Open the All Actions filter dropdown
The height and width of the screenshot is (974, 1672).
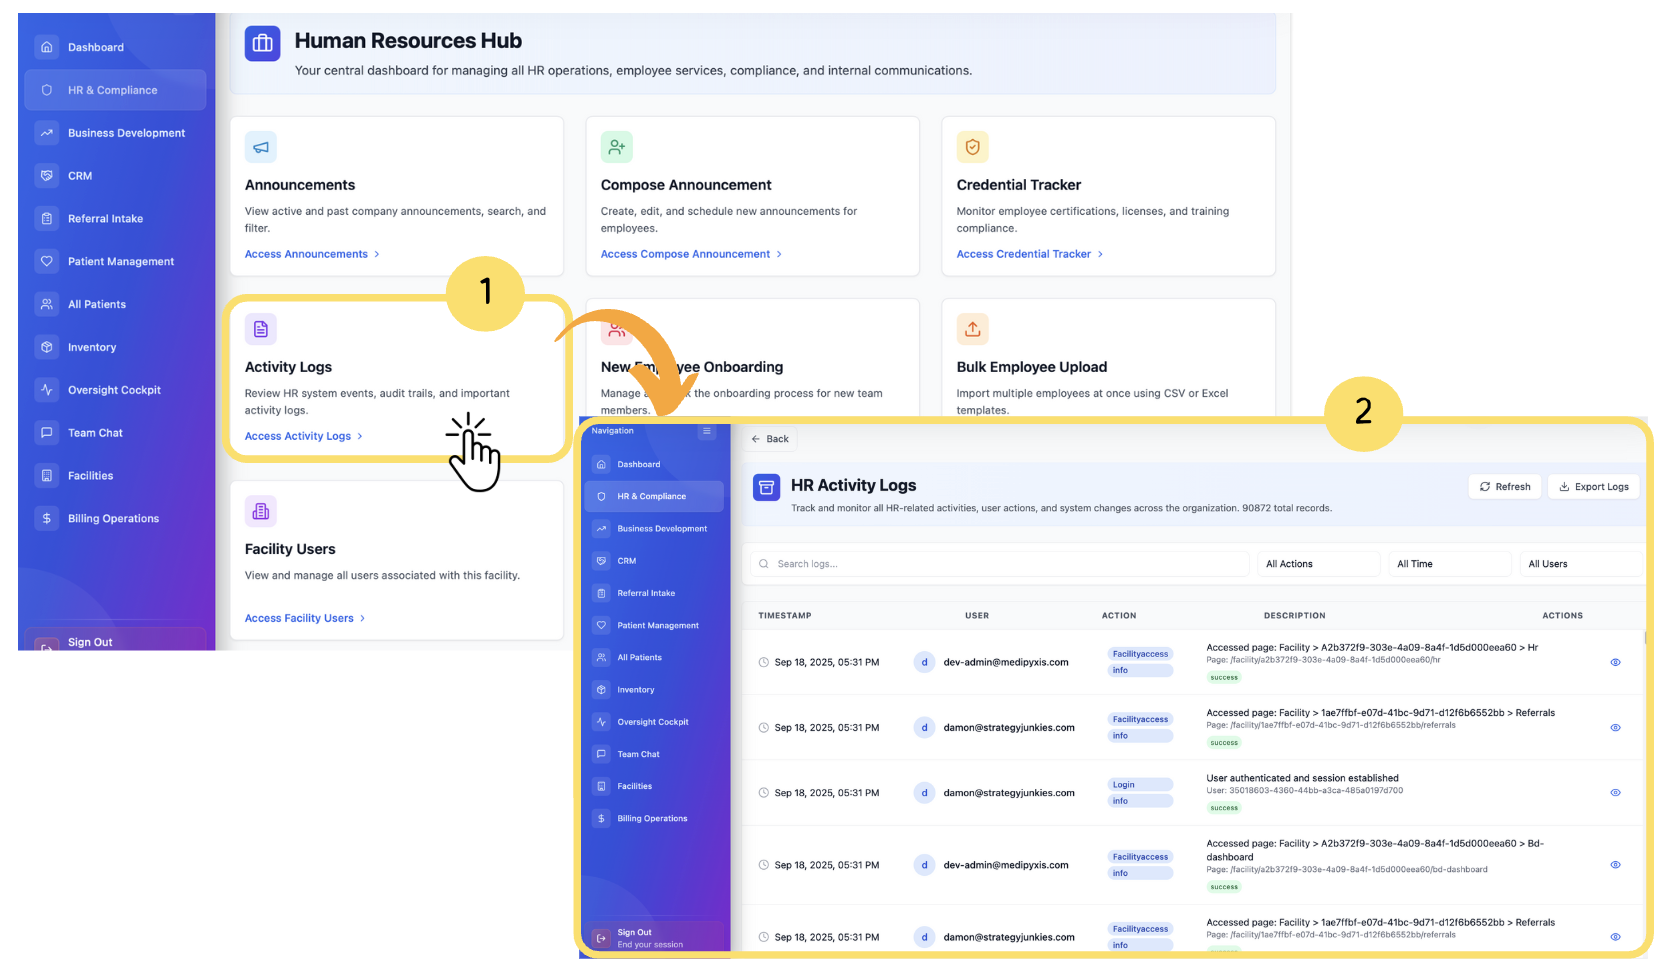point(1317,564)
